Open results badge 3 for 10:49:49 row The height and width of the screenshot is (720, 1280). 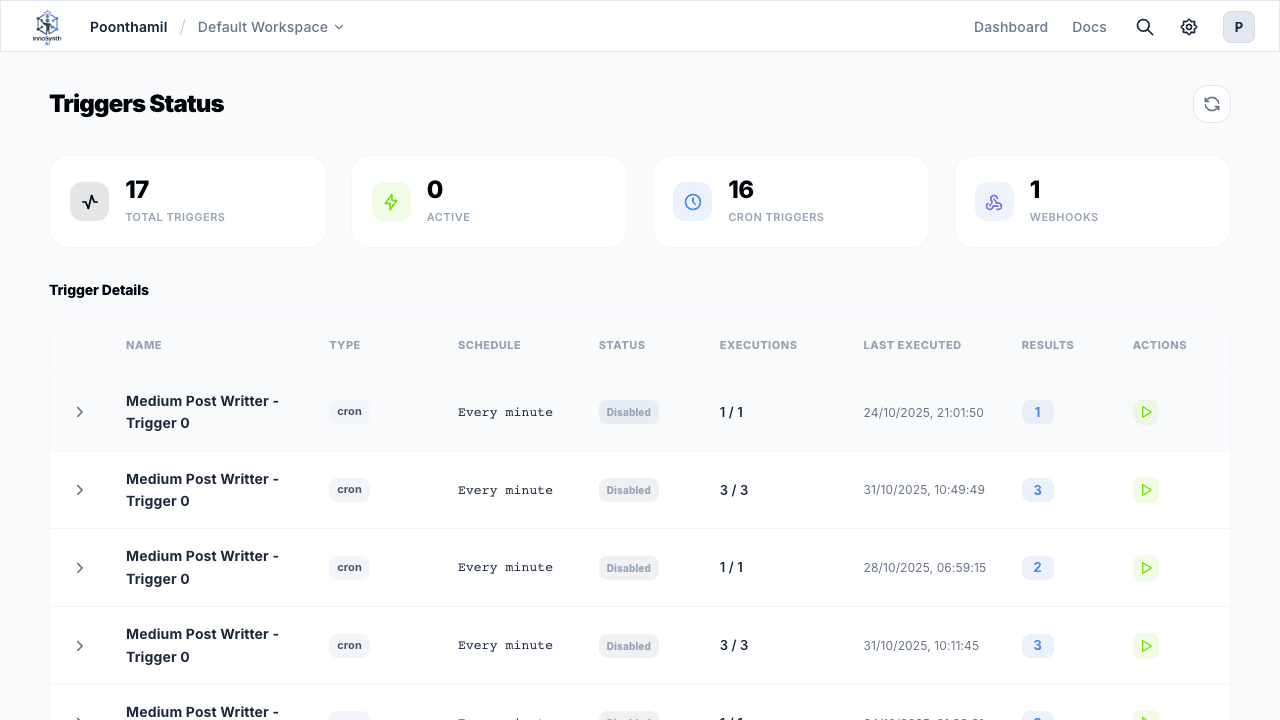coord(1037,490)
